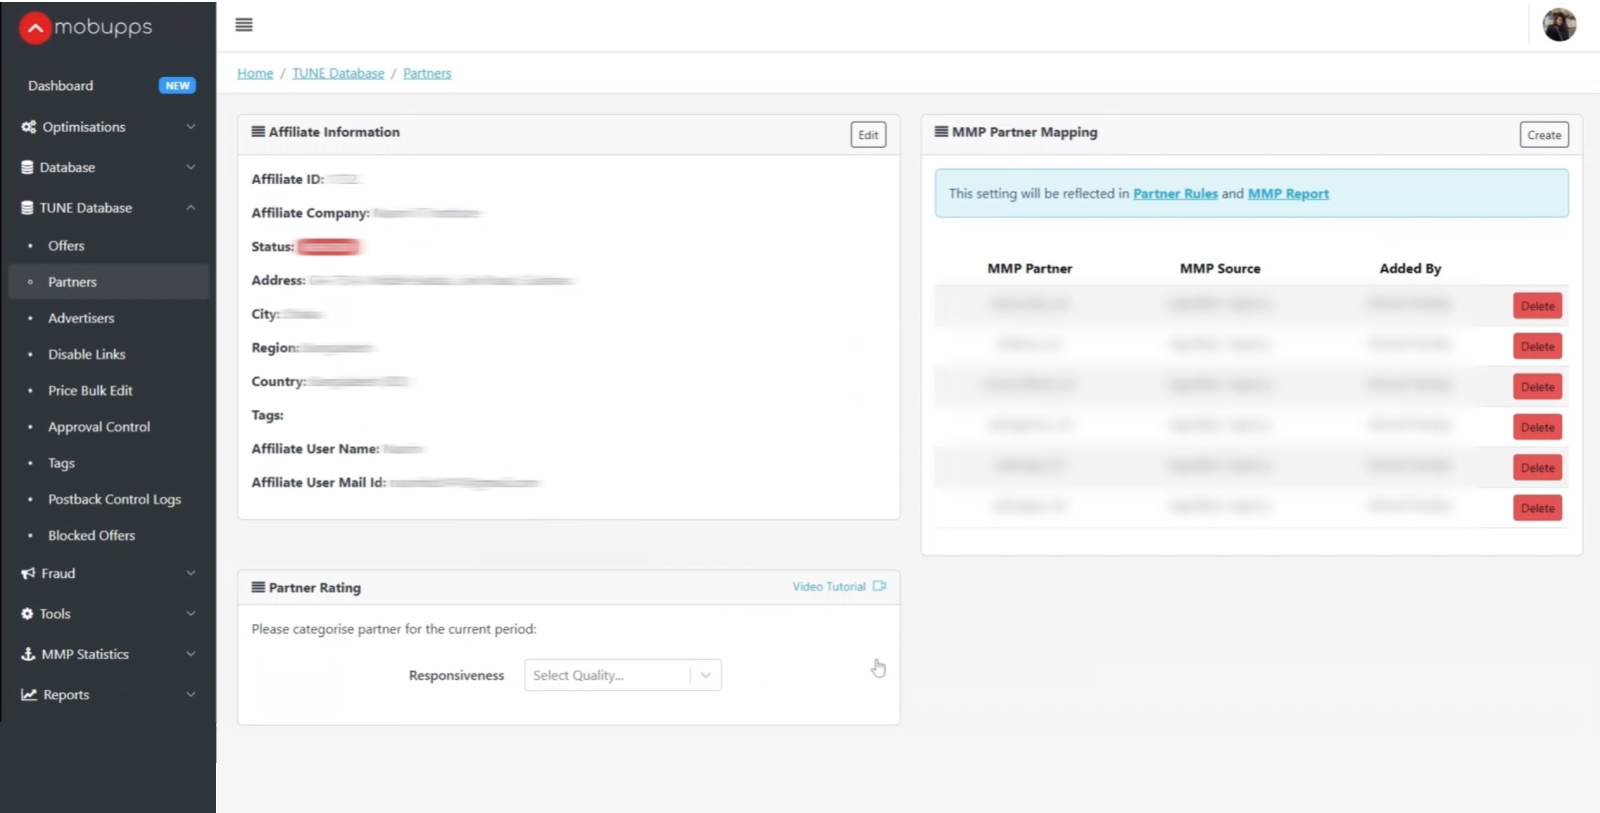Click the MMP Statistics anchor icon

click(28, 654)
